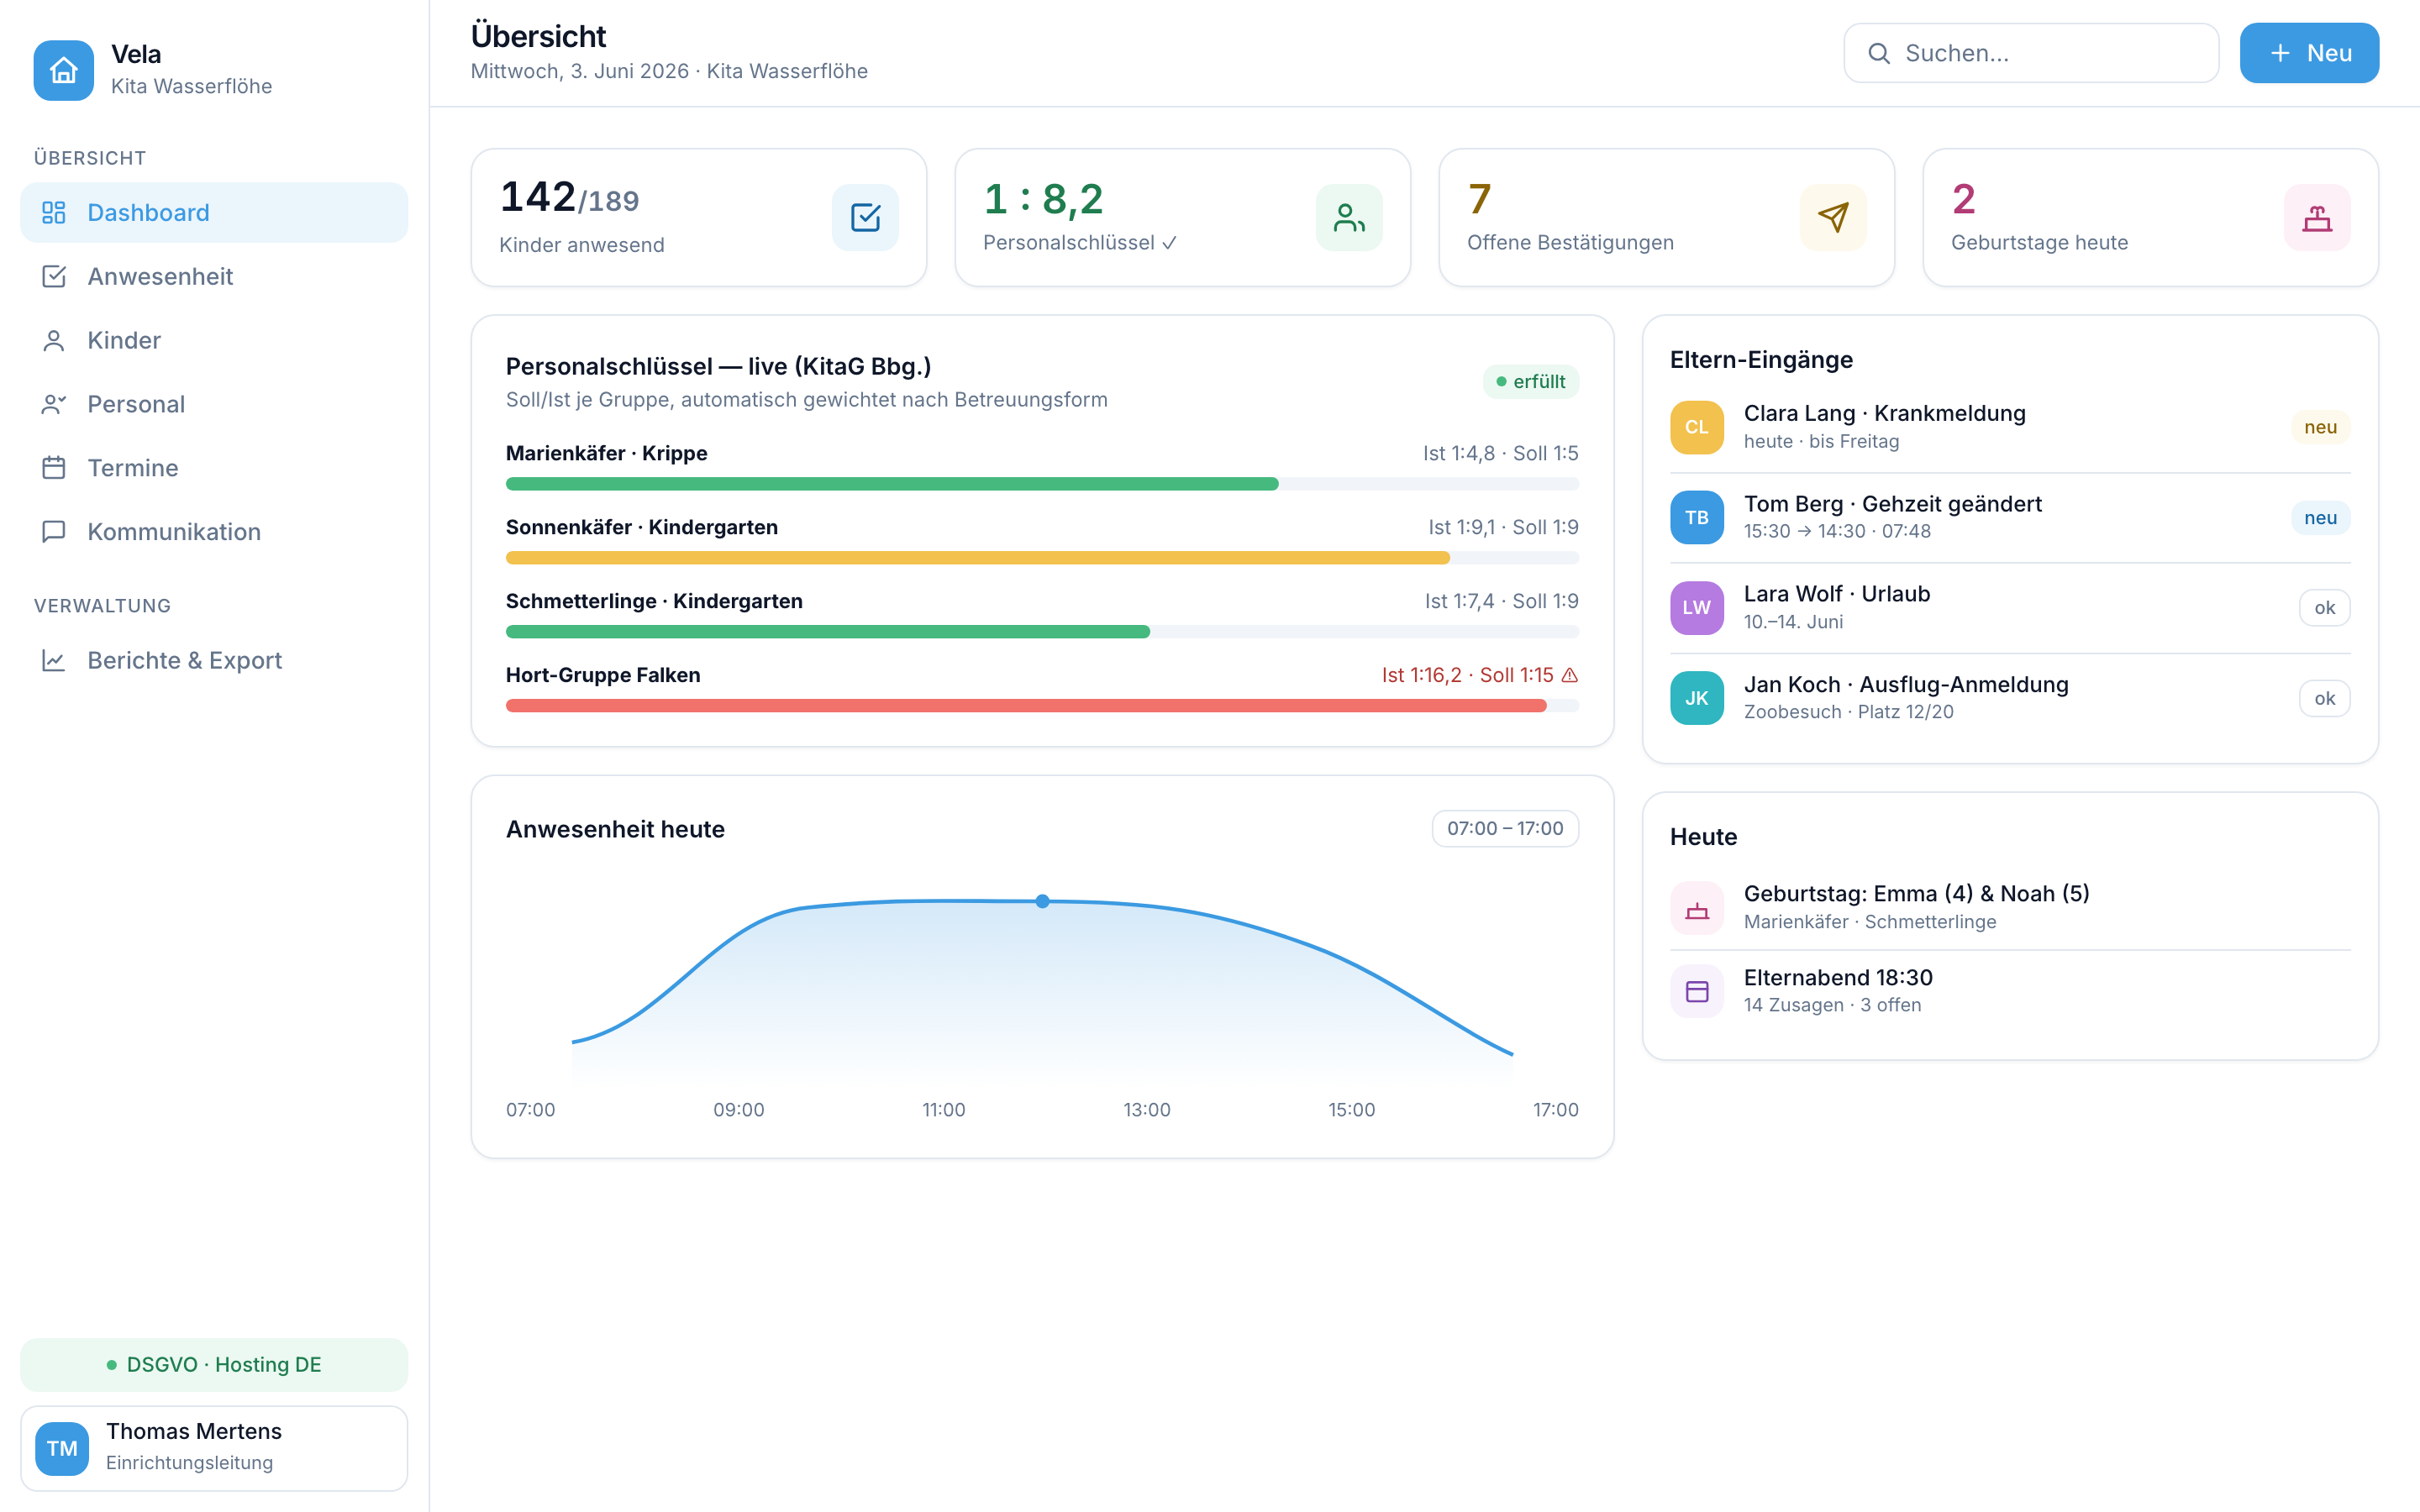Click the Dashboard grid icon in sidebar
The height and width of the screenshot is (1512, 2420).
coord(54,212)
